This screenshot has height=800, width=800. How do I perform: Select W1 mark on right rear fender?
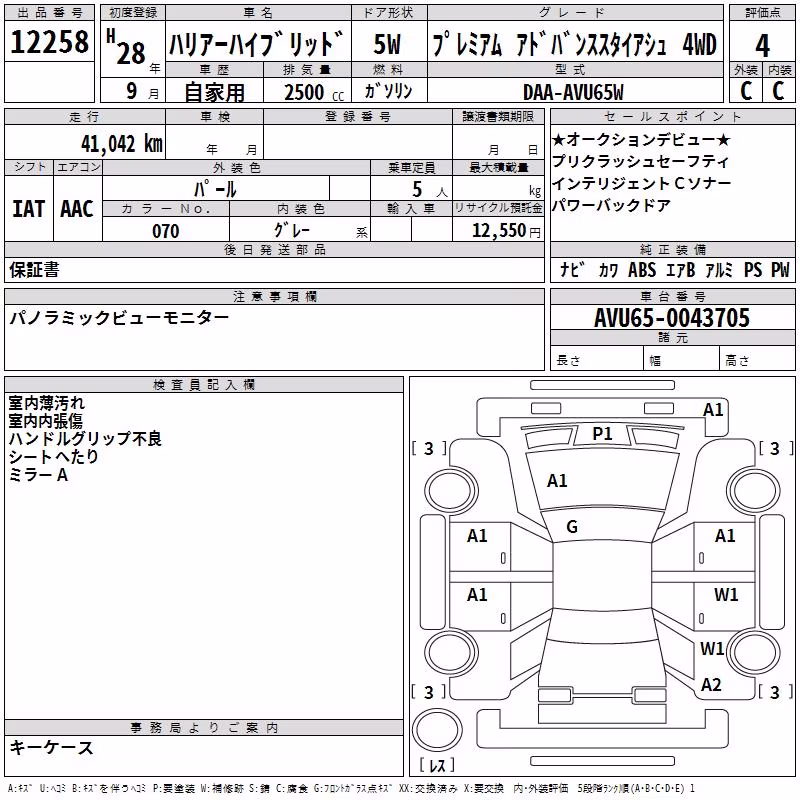(712, 648)
